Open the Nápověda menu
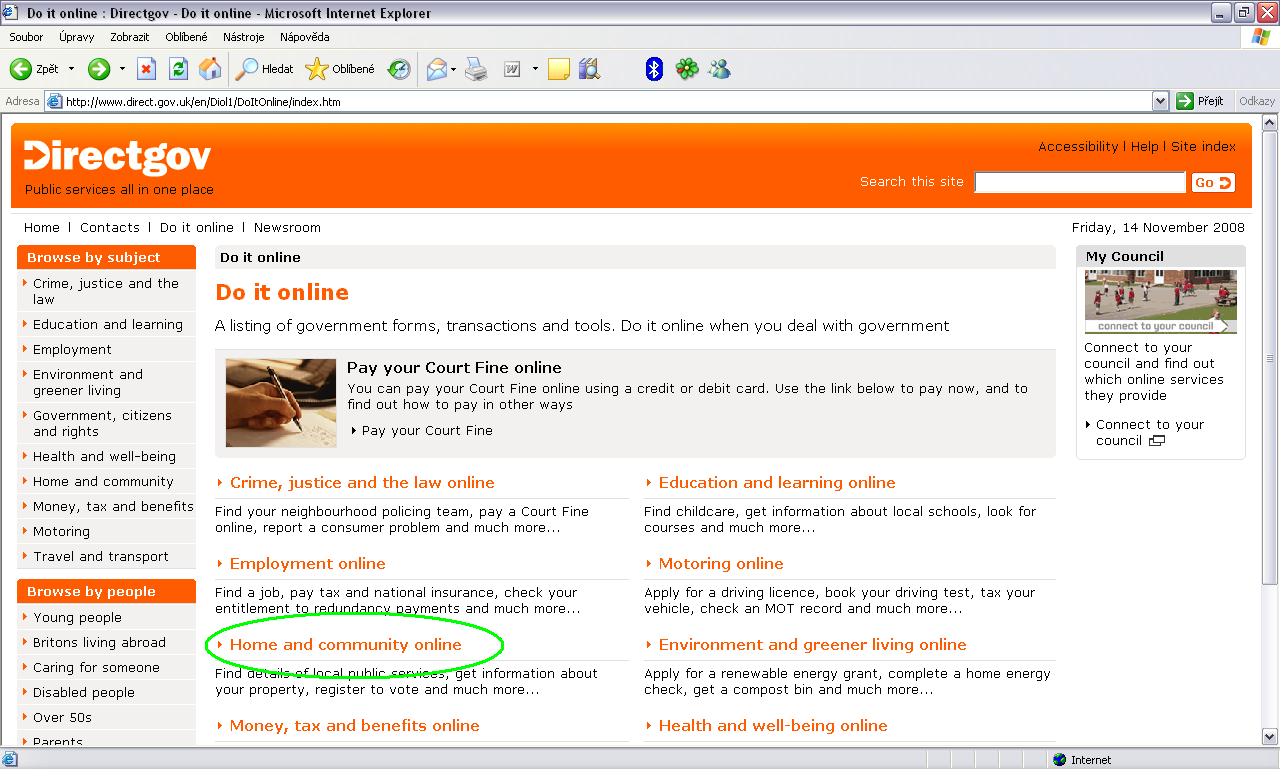 [305, 37]
